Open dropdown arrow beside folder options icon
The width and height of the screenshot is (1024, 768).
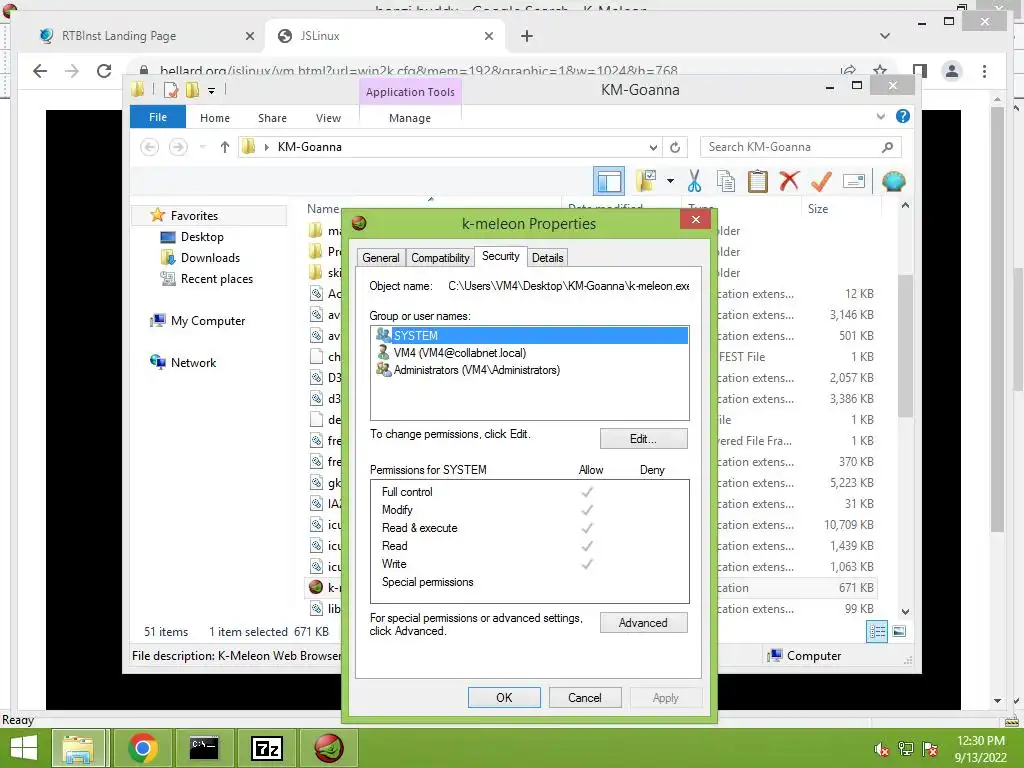point(670,181)
